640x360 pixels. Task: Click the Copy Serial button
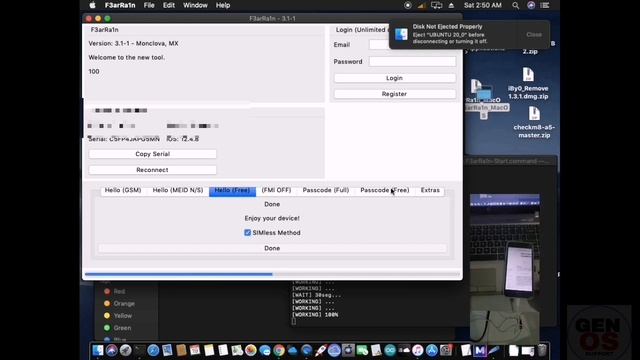click(x=153, y=154)
